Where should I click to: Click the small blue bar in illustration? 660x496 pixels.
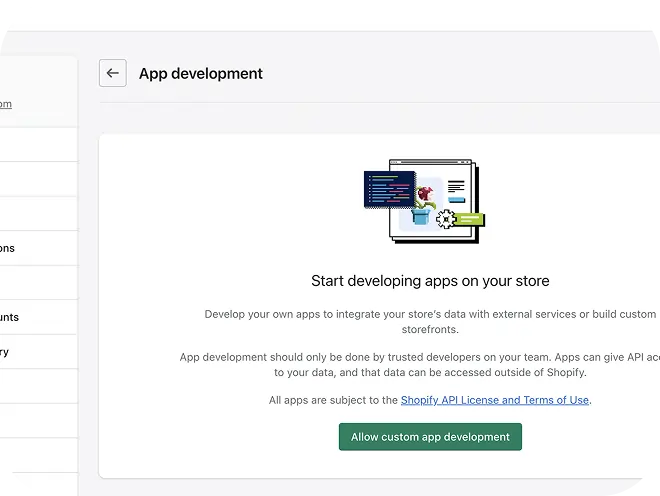click(x=456, y=200)
